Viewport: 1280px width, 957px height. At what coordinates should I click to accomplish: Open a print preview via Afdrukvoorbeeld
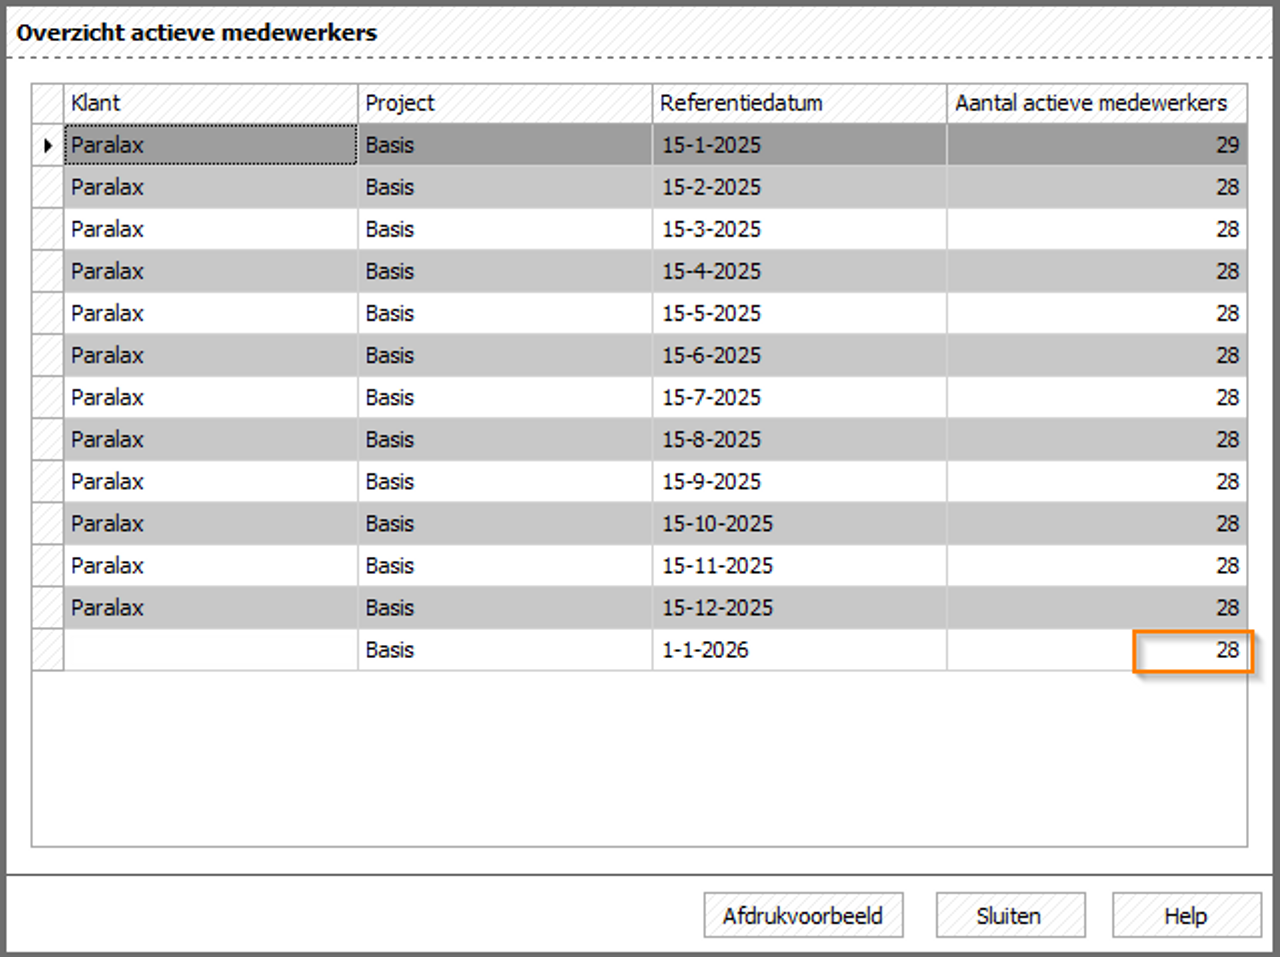click(804, 914)
